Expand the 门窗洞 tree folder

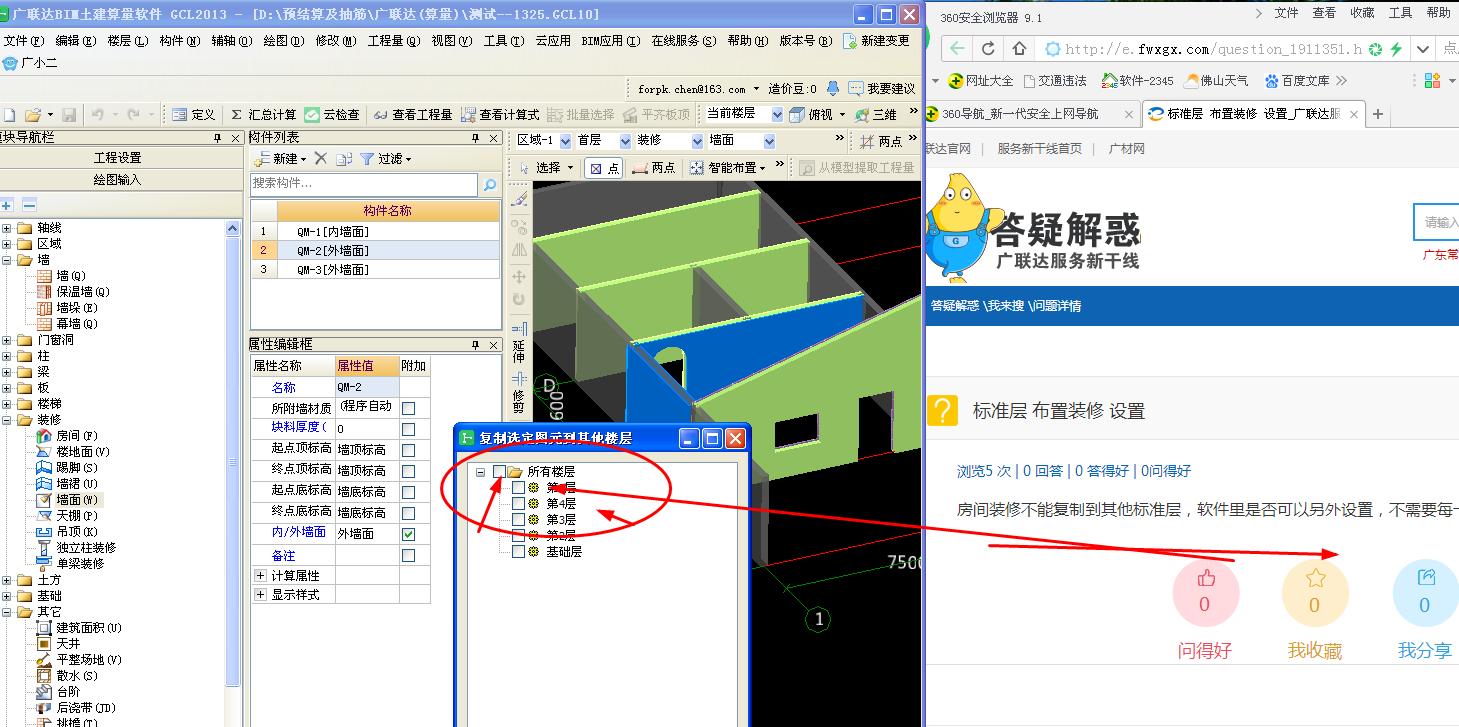point(7,340)
